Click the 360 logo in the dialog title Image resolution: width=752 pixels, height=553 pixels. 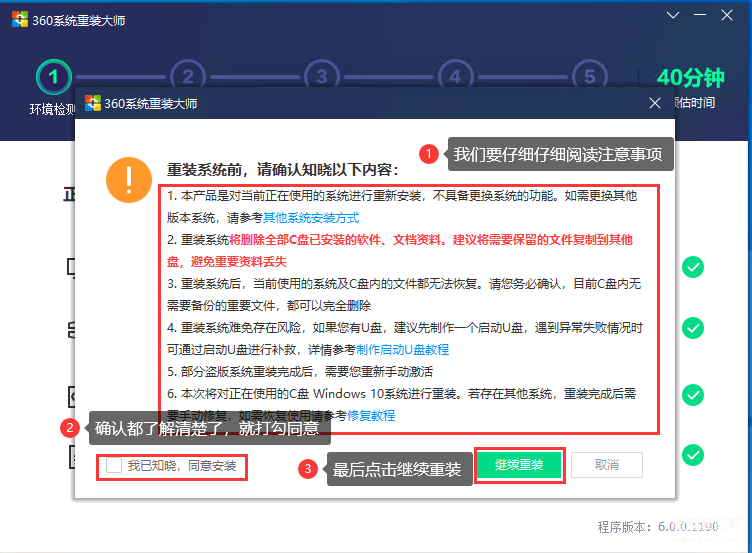(x=93, y=103)
